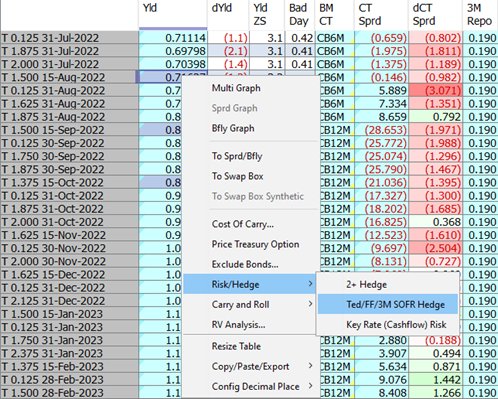Click 3M Repo column header

pyautogui.click(x=480, y=15)
